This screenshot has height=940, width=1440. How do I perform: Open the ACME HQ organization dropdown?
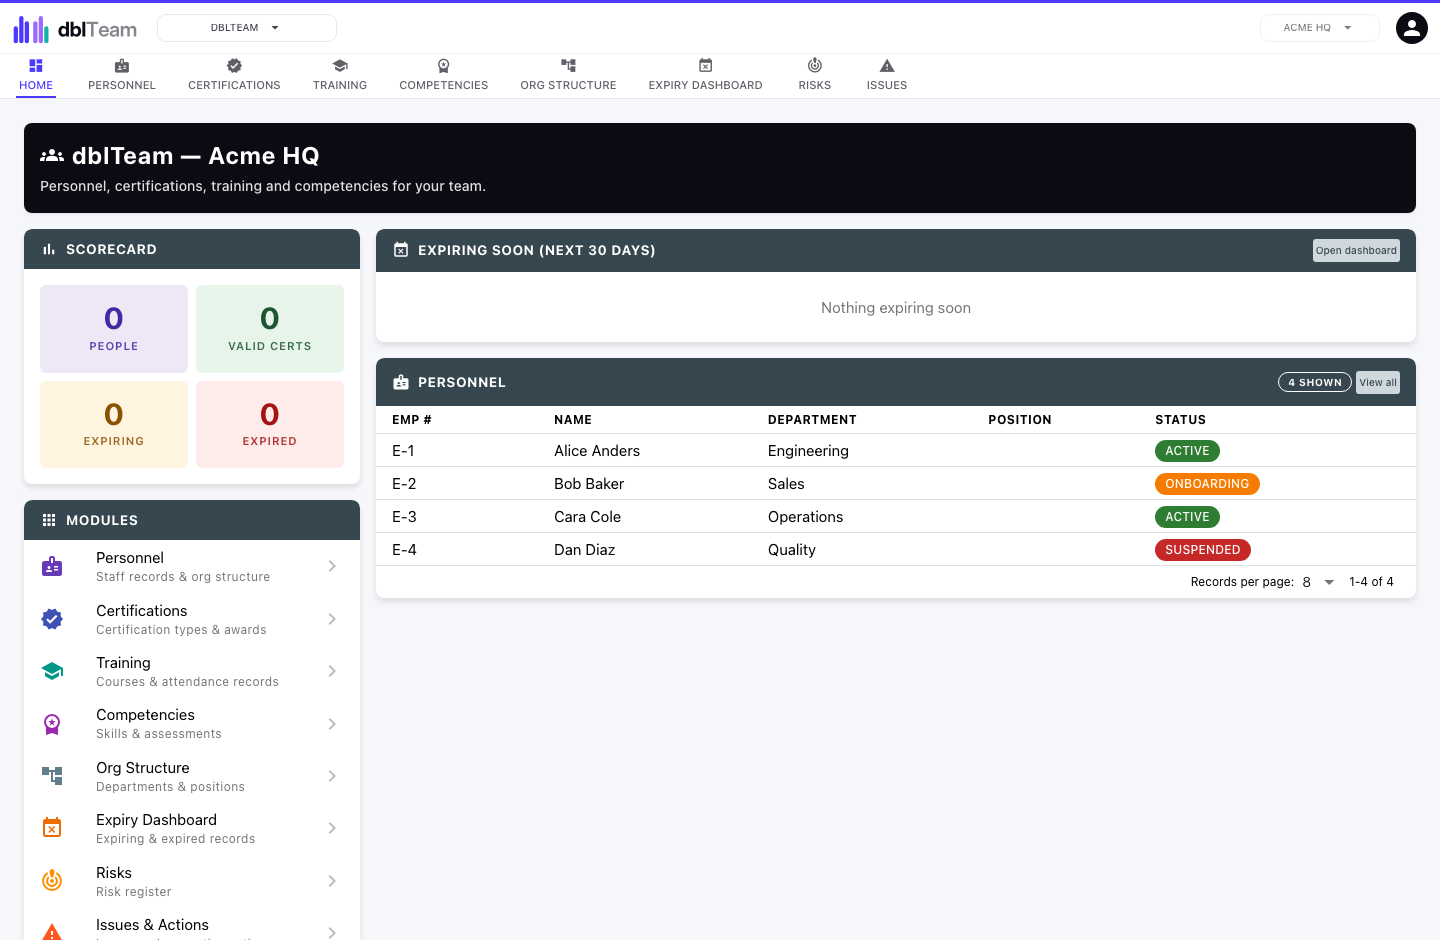(x=1319, y=28)
